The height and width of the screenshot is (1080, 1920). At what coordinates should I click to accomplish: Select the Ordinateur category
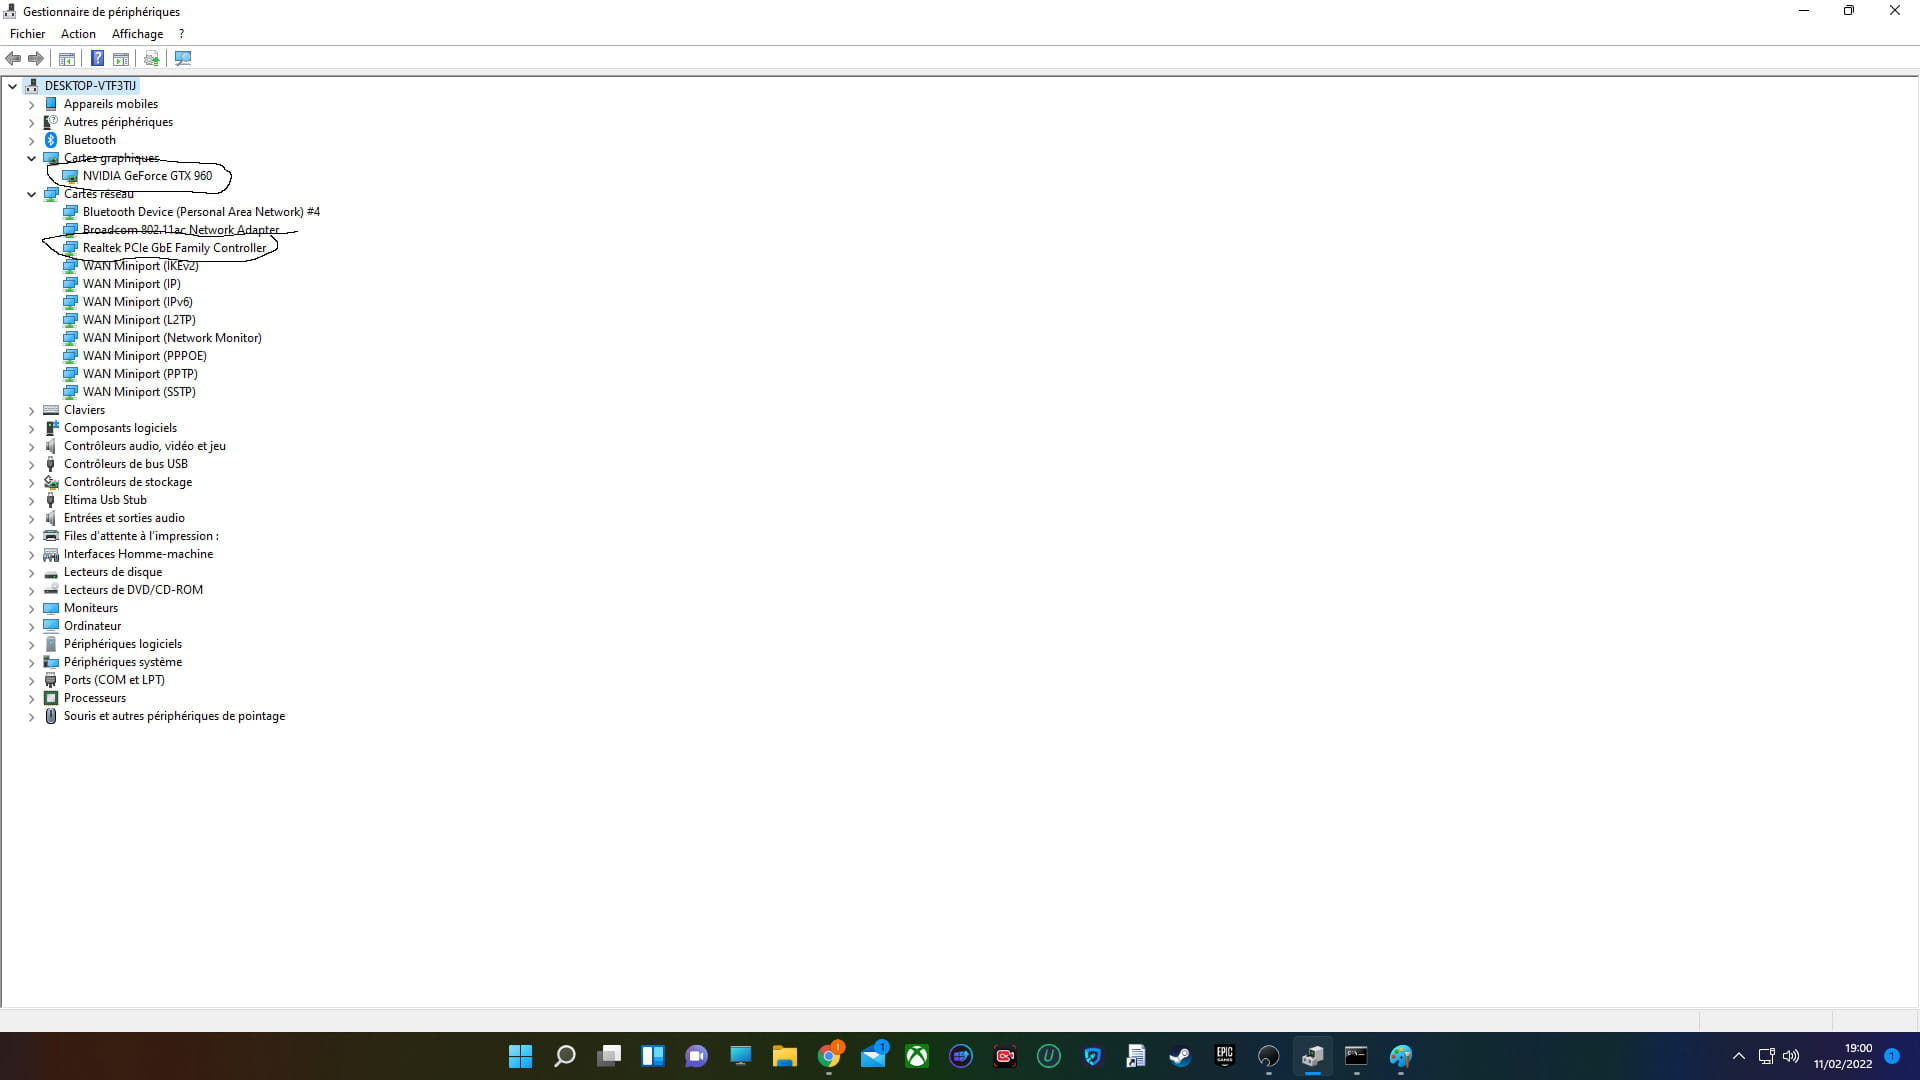tap(92, 626)
